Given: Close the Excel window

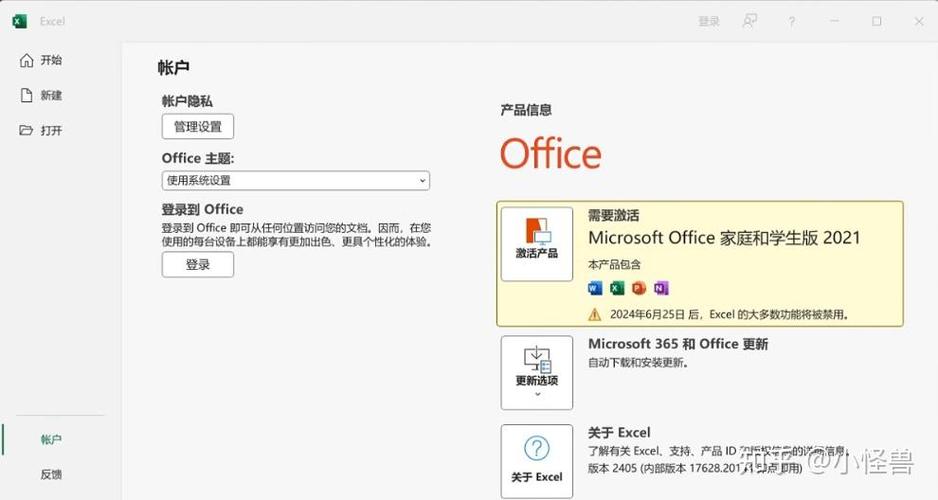Looking at the screenshot, I should (919, 22).
